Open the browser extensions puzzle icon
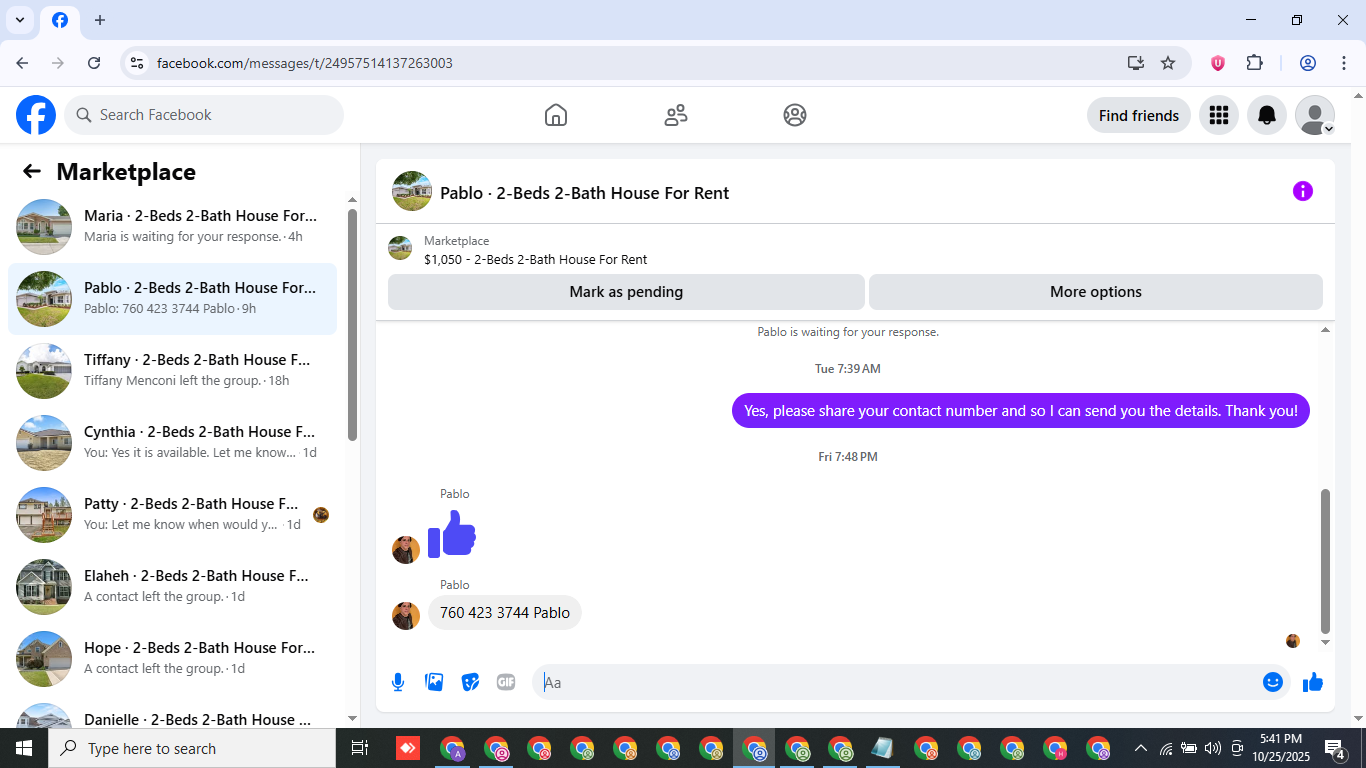The width and height of the screenshot is (1366, 768). tap(1255, 63)
